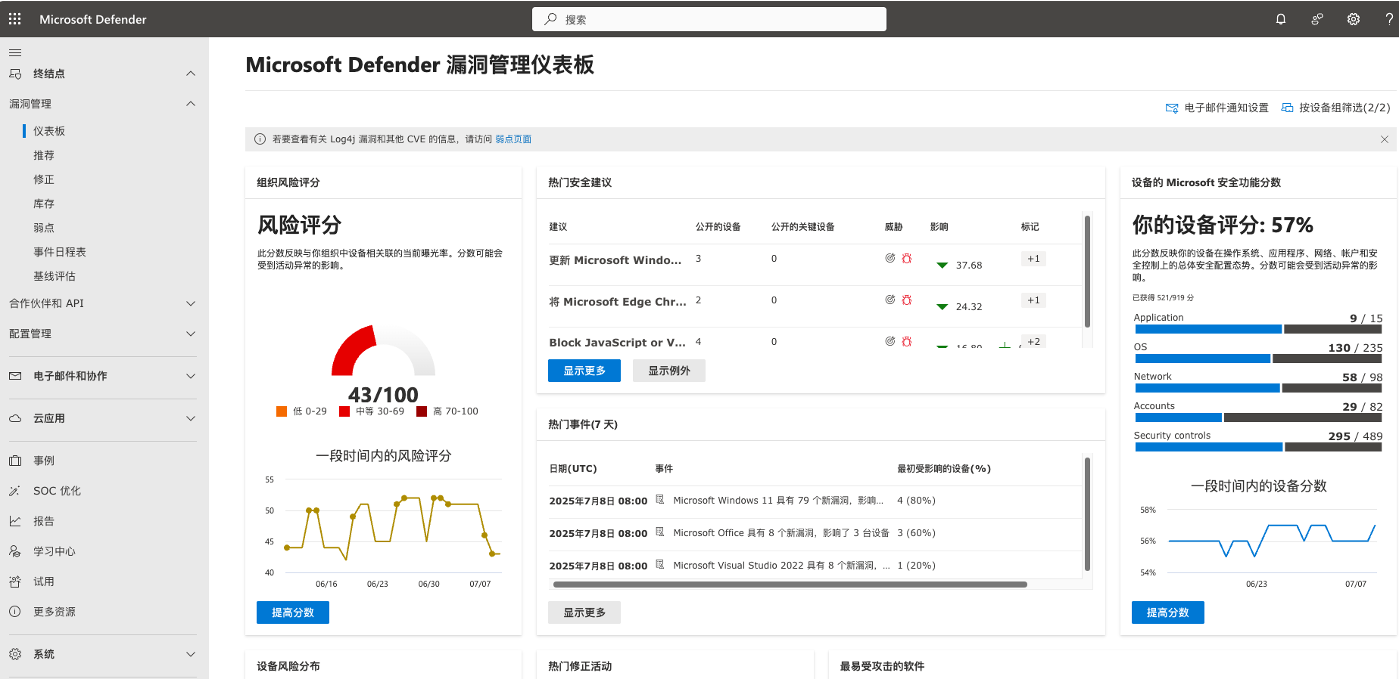1400x680 pixels.
Task: Click the 电子邮件和协作 envelope icon
Action: pyautogui.click(x=15, y=376)
